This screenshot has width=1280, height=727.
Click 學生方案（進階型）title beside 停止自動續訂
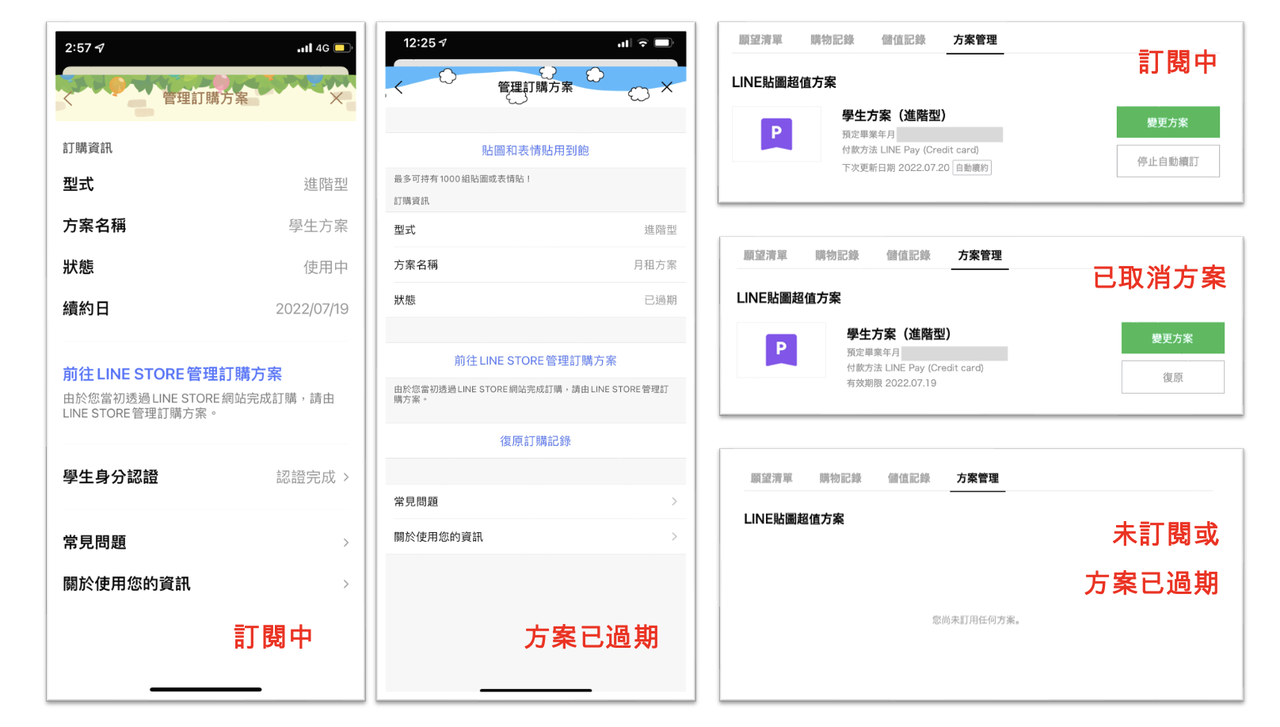[x=896, y=116]
